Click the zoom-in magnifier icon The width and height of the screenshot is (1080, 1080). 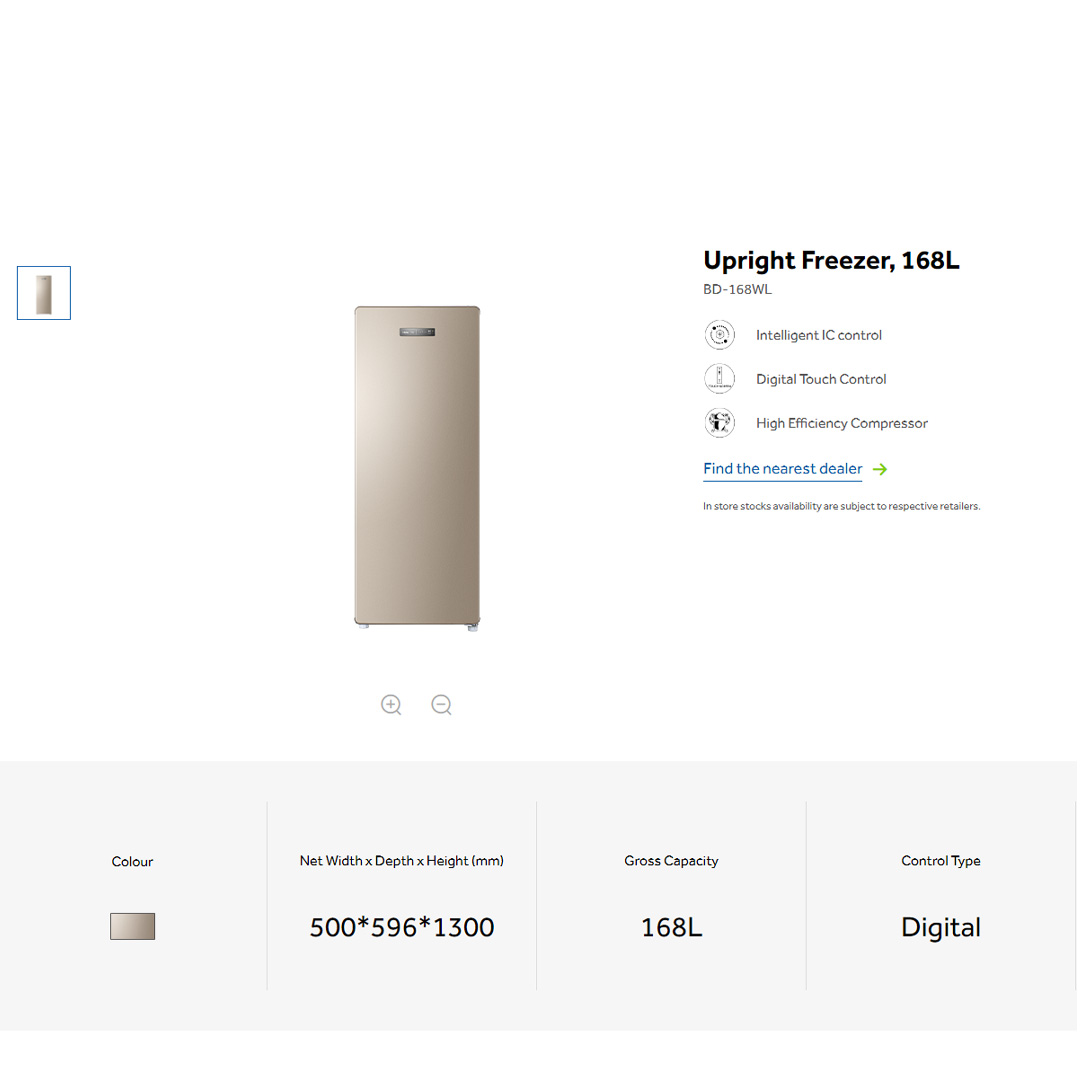(391, 704)
